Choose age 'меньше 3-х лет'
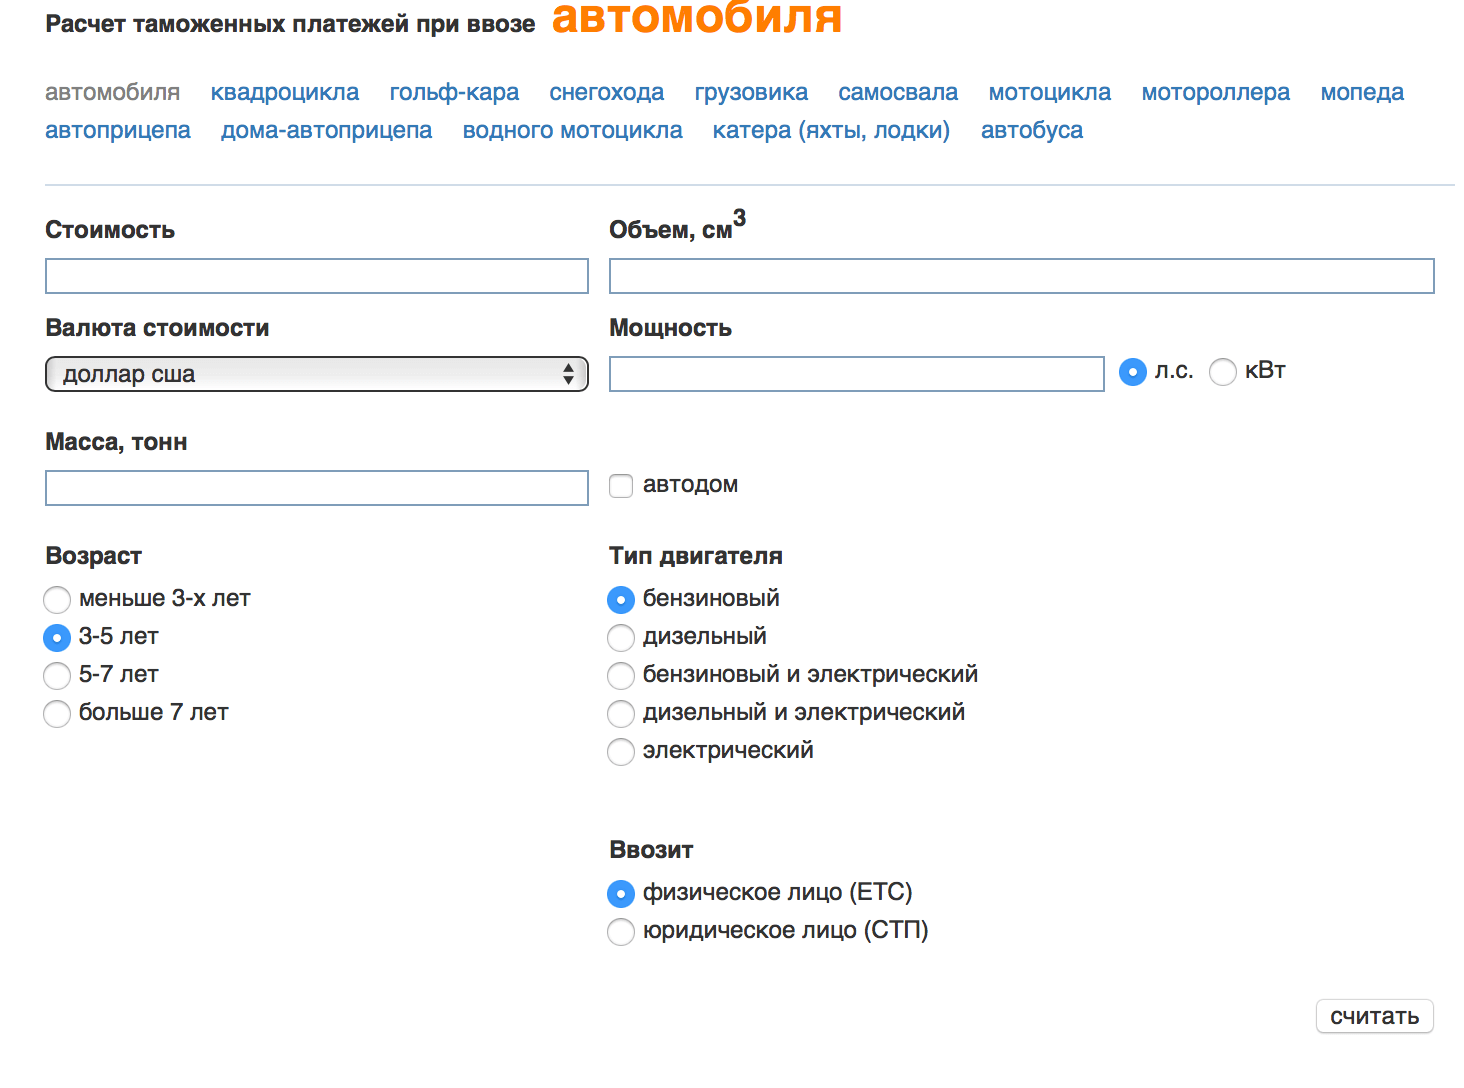Image resolution: width=1464 pixels, height=1088 pixels. 57,600
